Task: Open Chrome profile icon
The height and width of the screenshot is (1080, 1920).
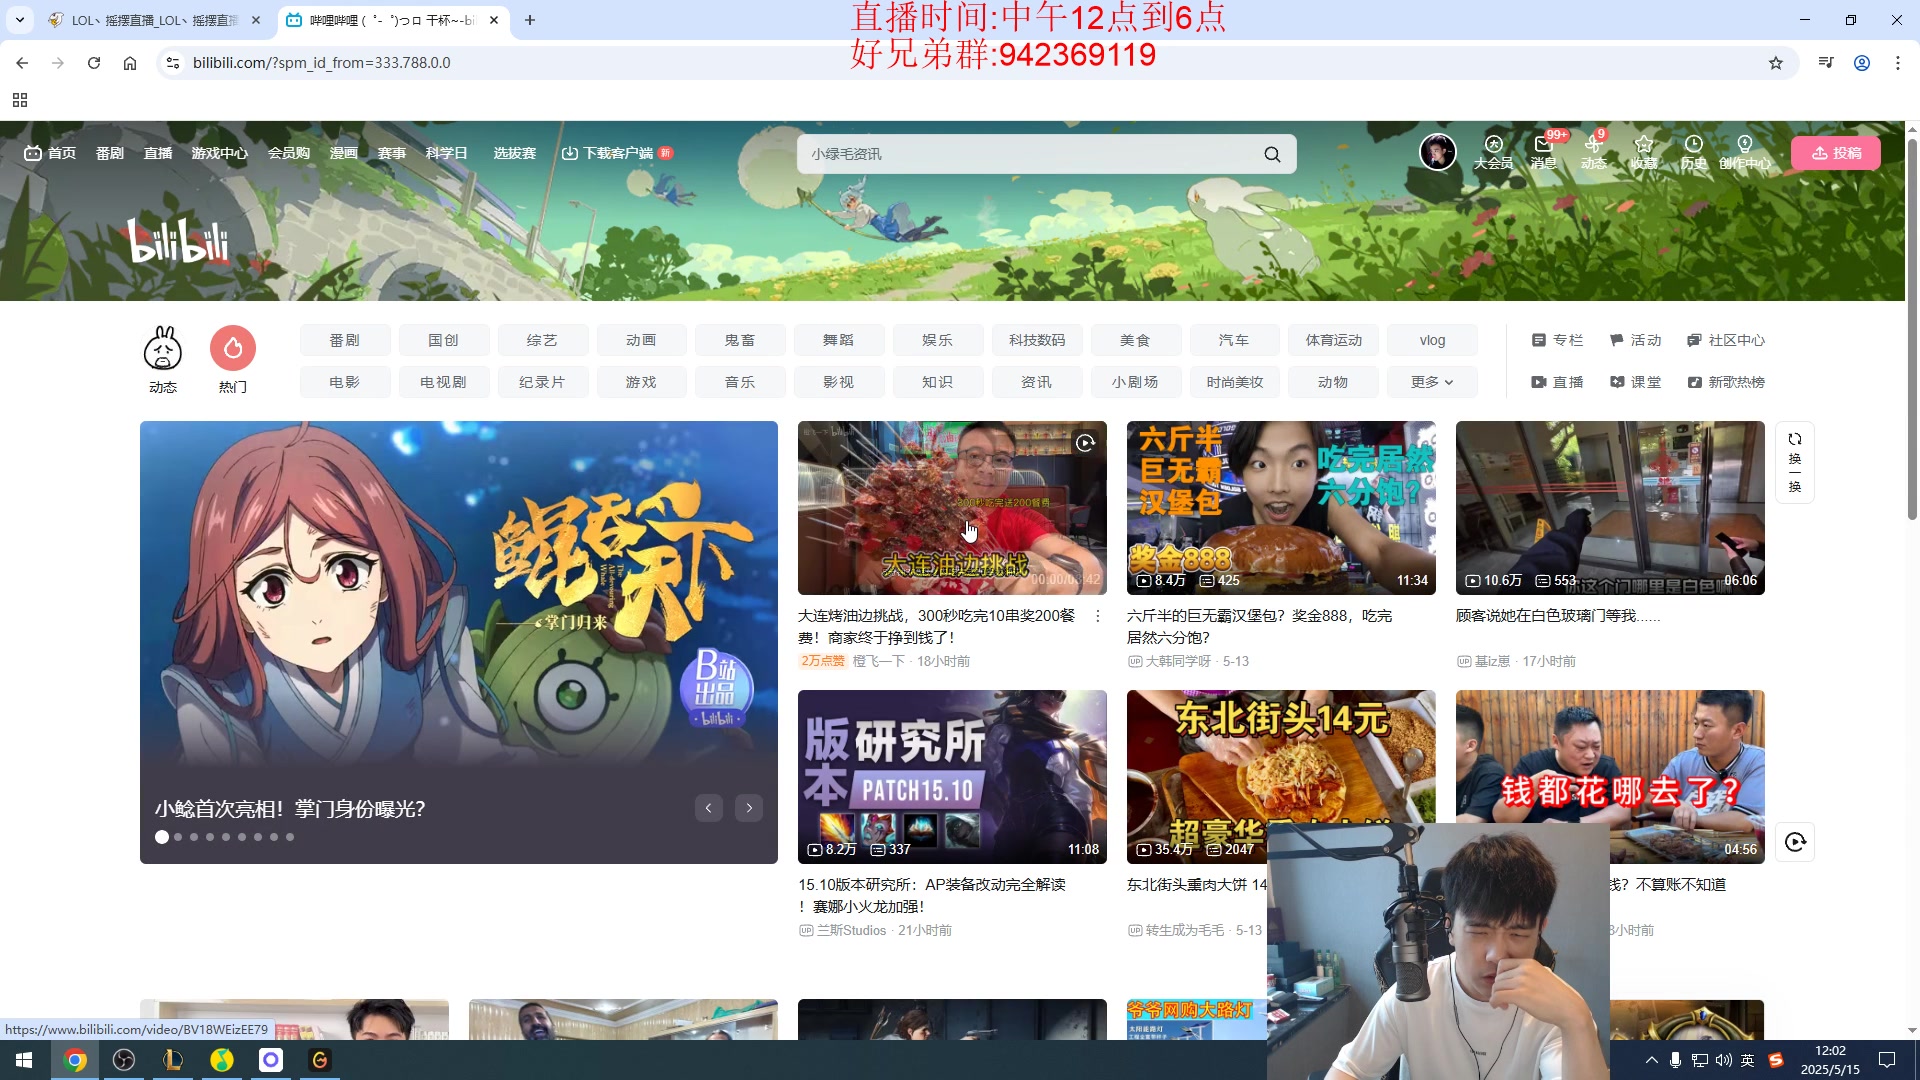Action: click(x=1862, y=63)
